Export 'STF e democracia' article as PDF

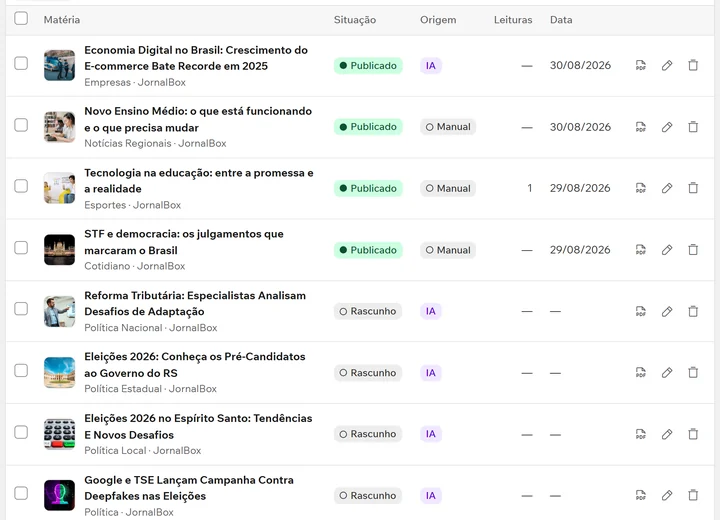tap(641, 250)
